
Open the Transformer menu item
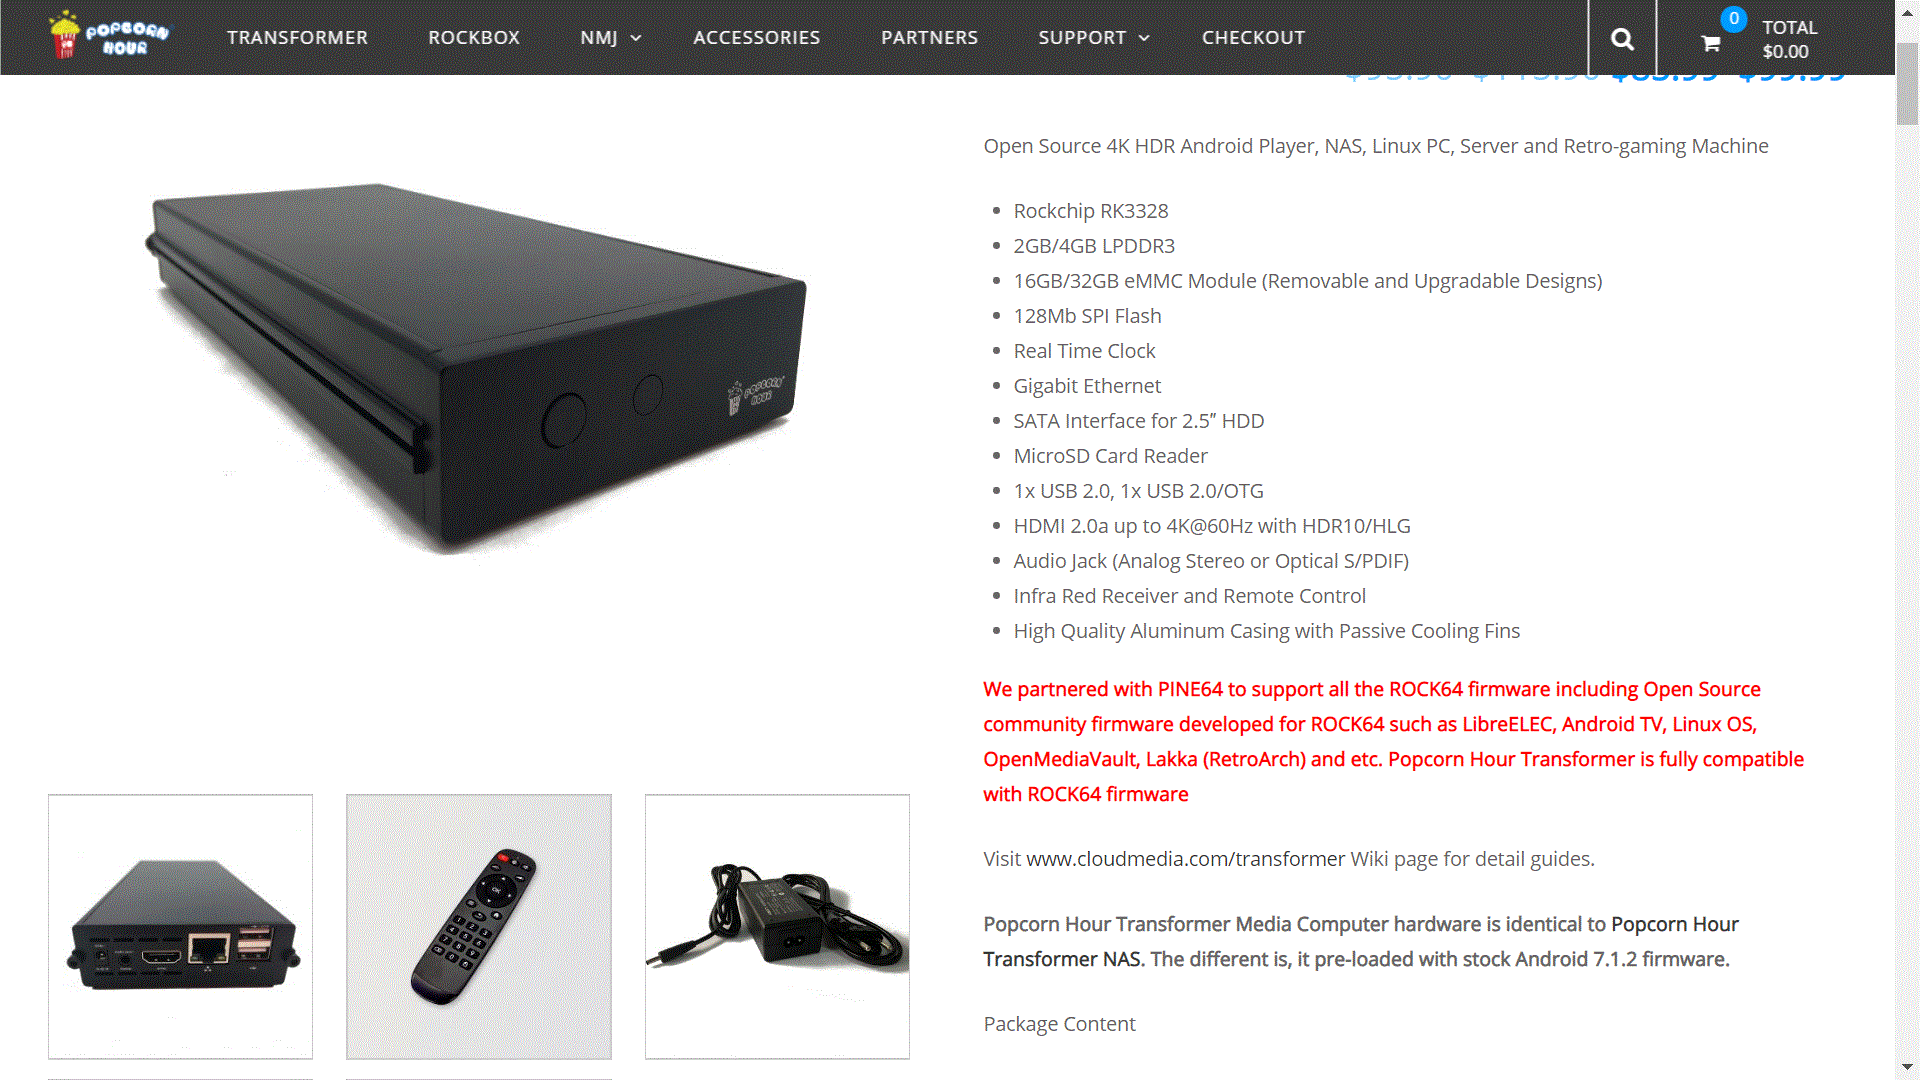coord(297,37)
